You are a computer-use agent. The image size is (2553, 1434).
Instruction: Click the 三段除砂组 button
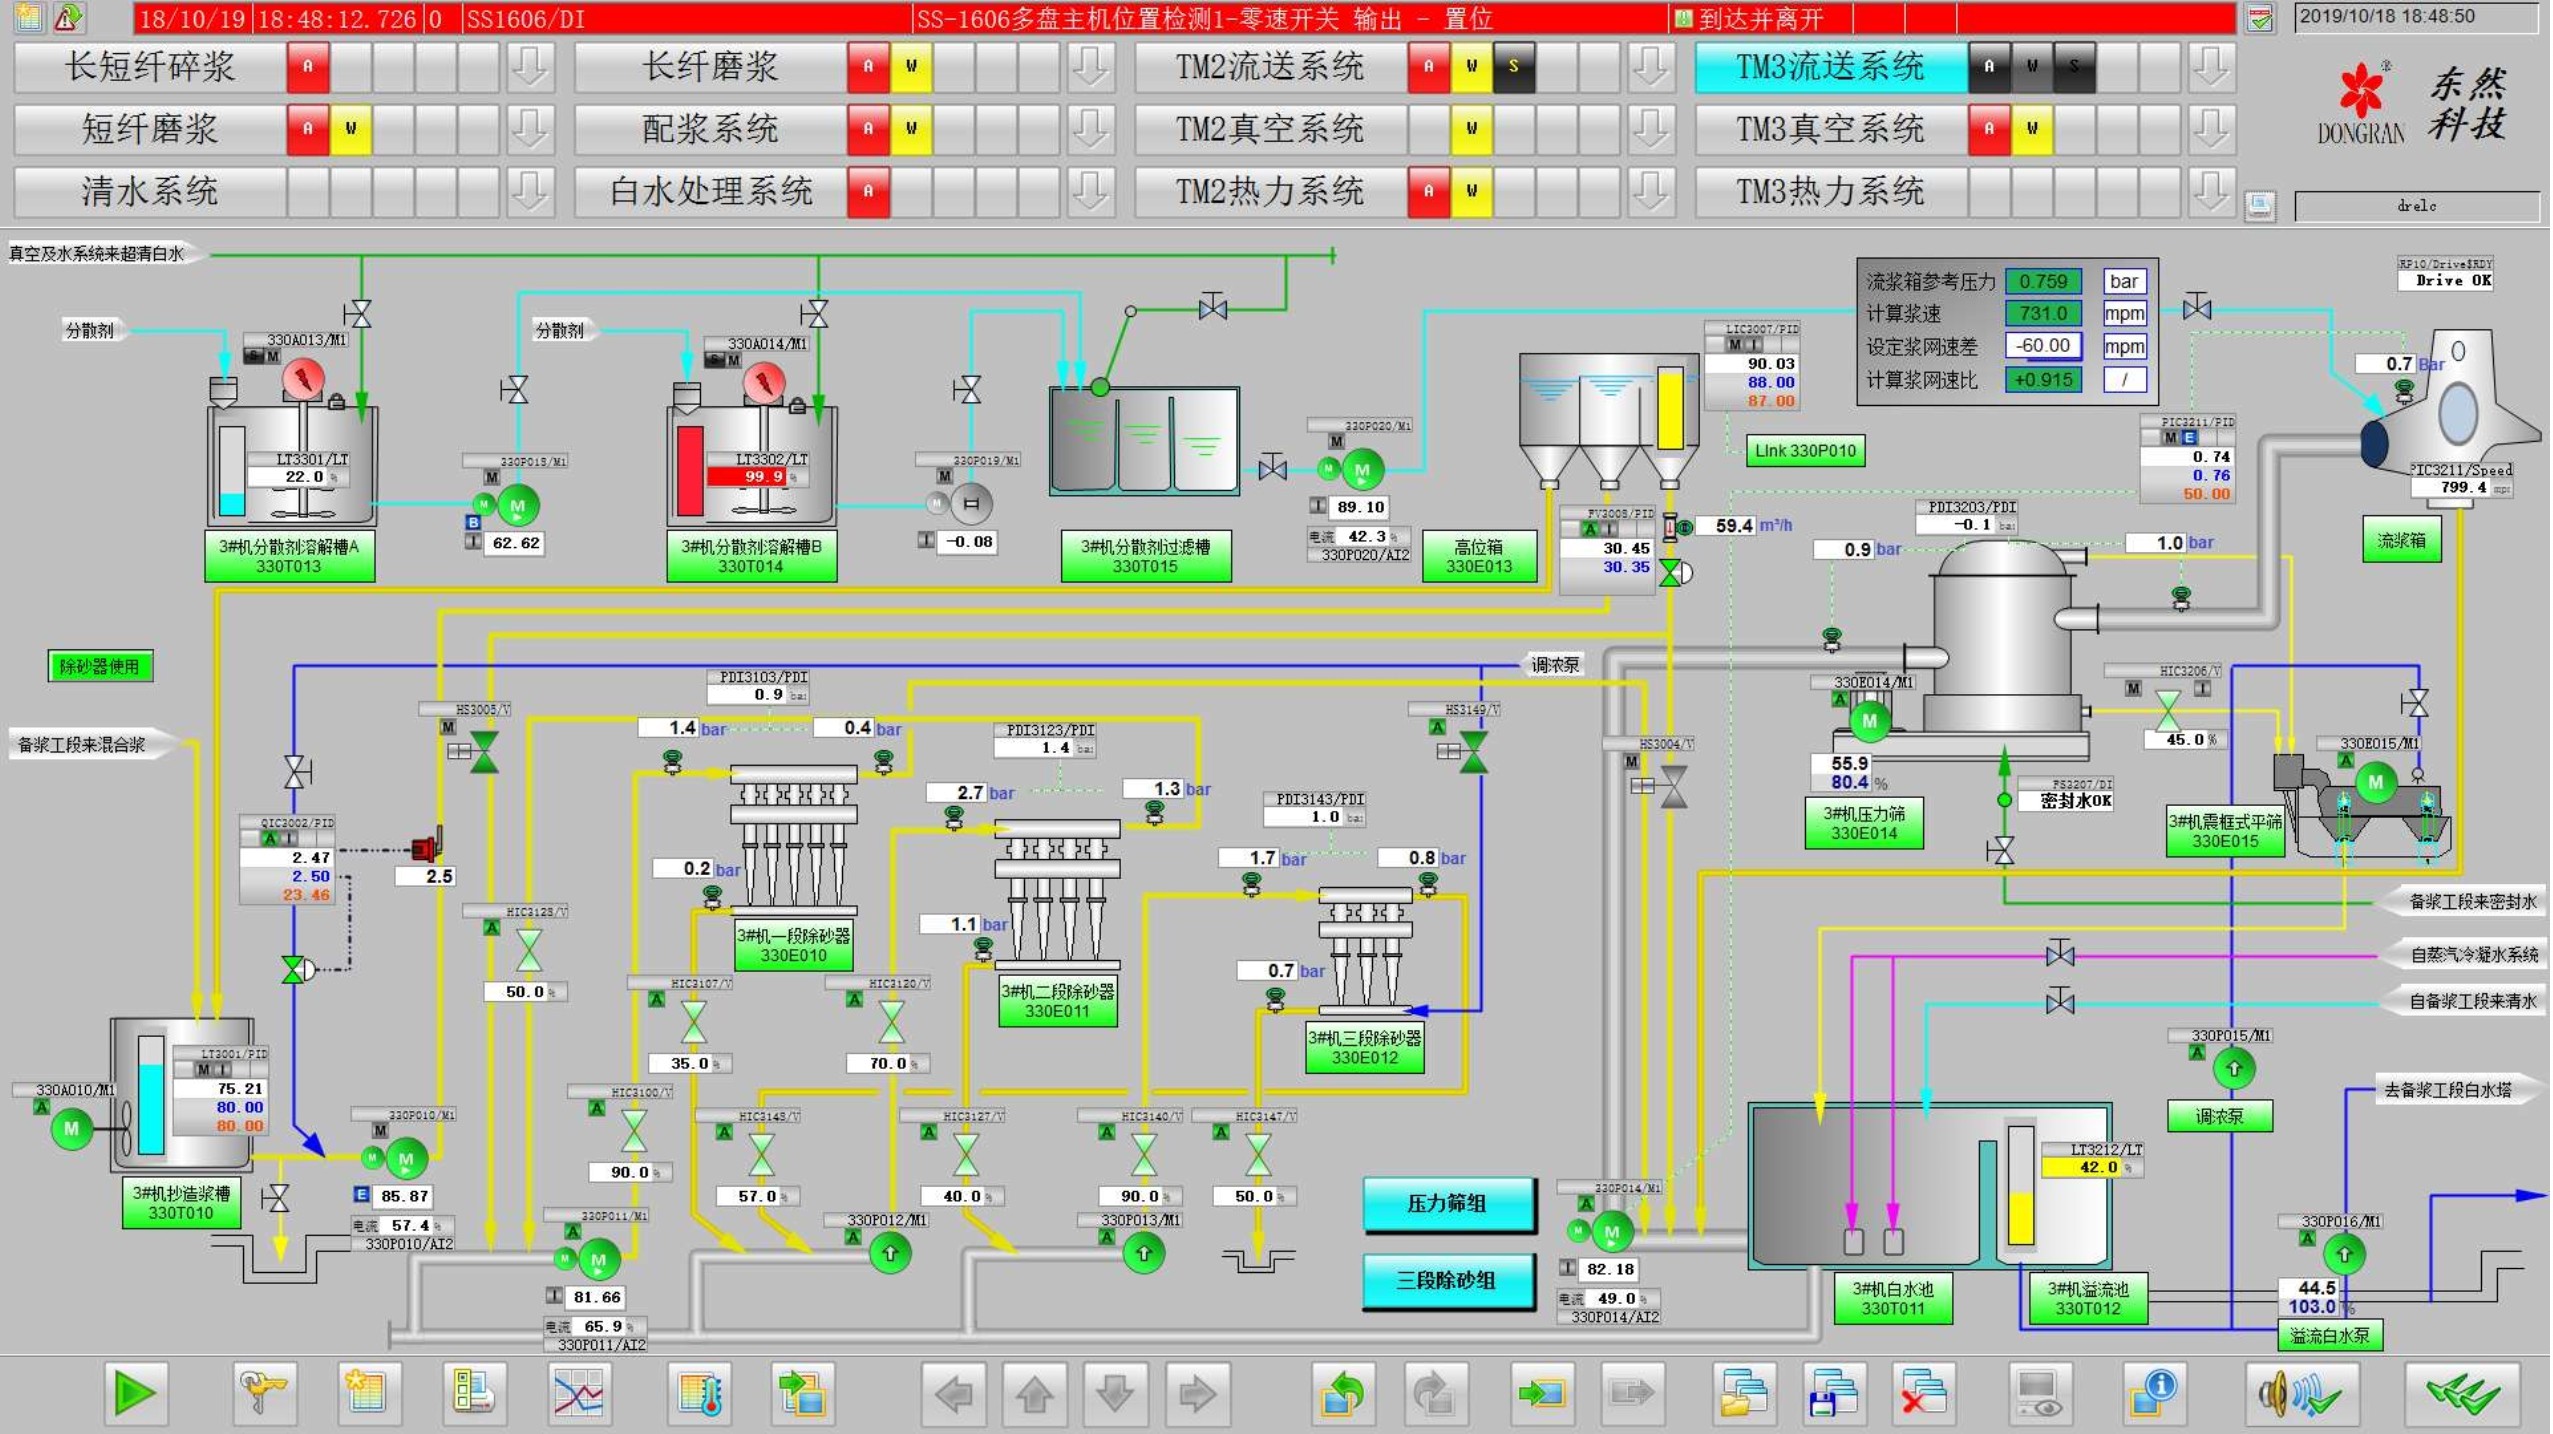[x=1447, y=1280]
